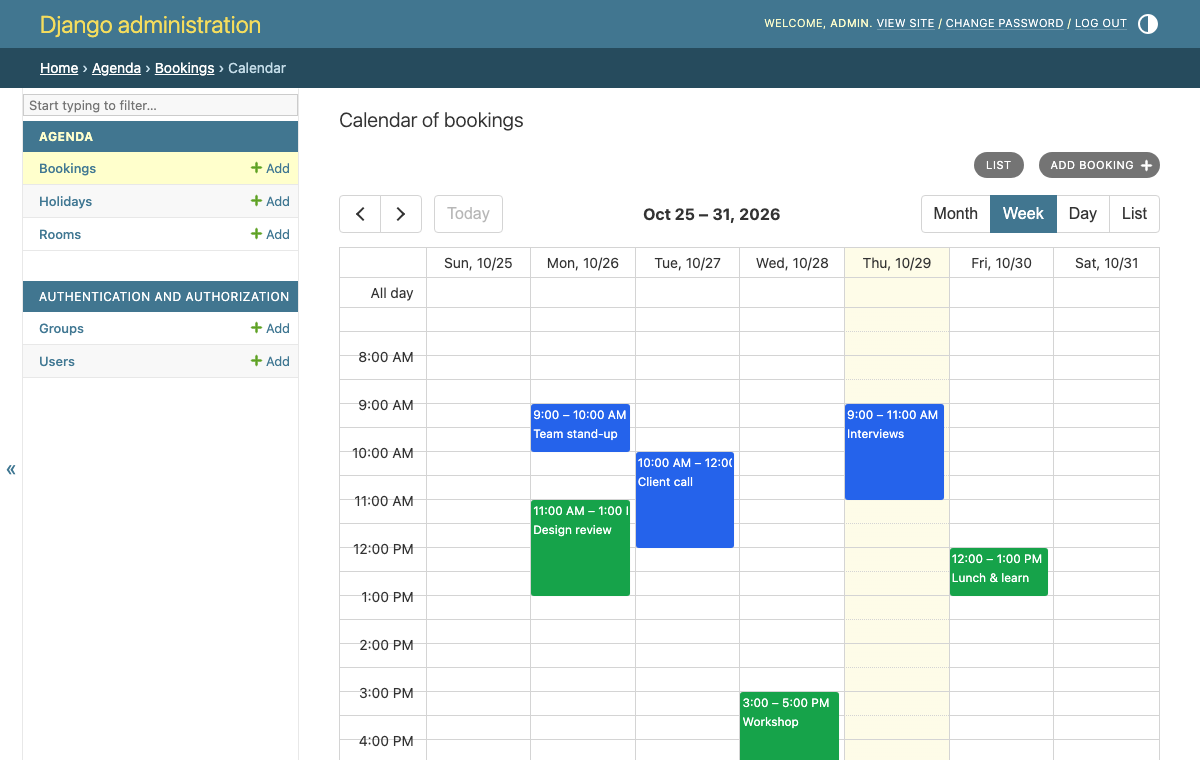Open the Lunch & learn event
This screenshot has width=1200, height=760.
click(999, 572)
